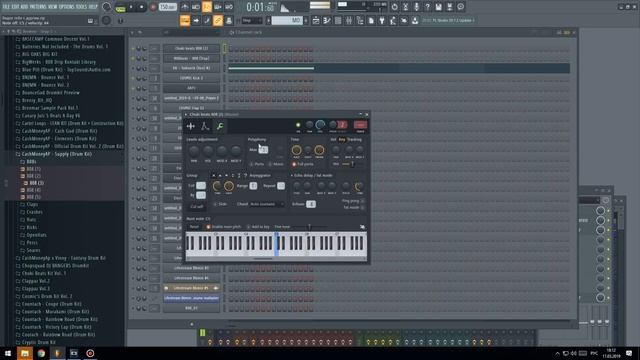Arm the red Record button
Viewport: 640px width, 360px height.
(x=153, y=7)
